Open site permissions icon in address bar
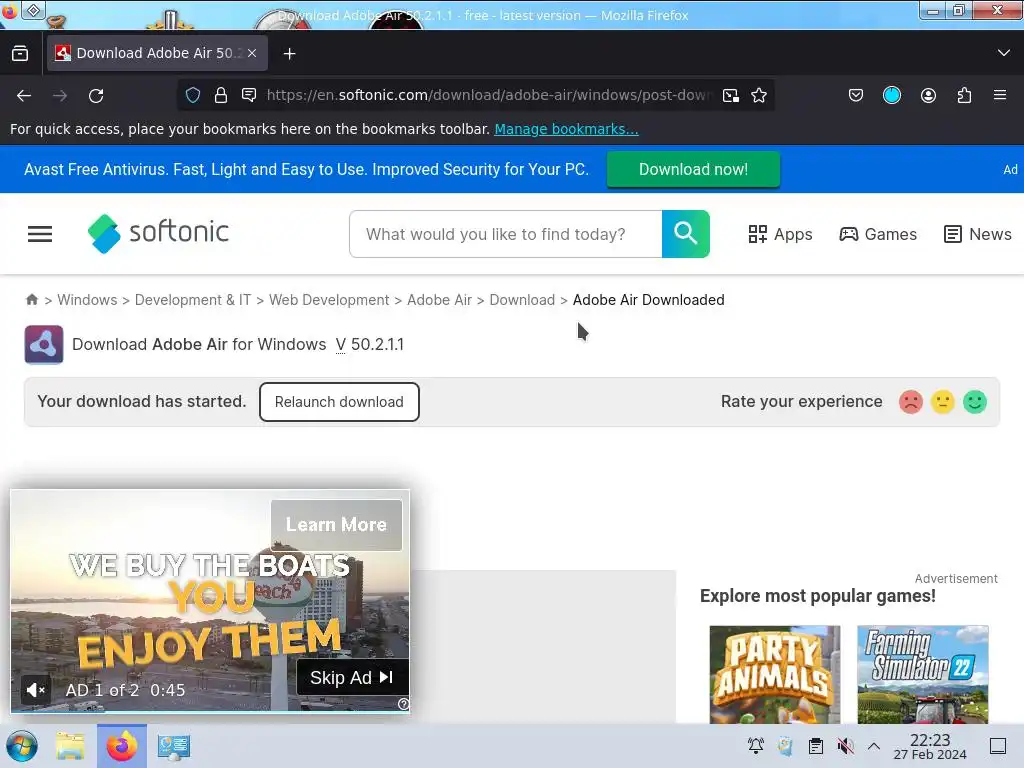 [249, 95]
